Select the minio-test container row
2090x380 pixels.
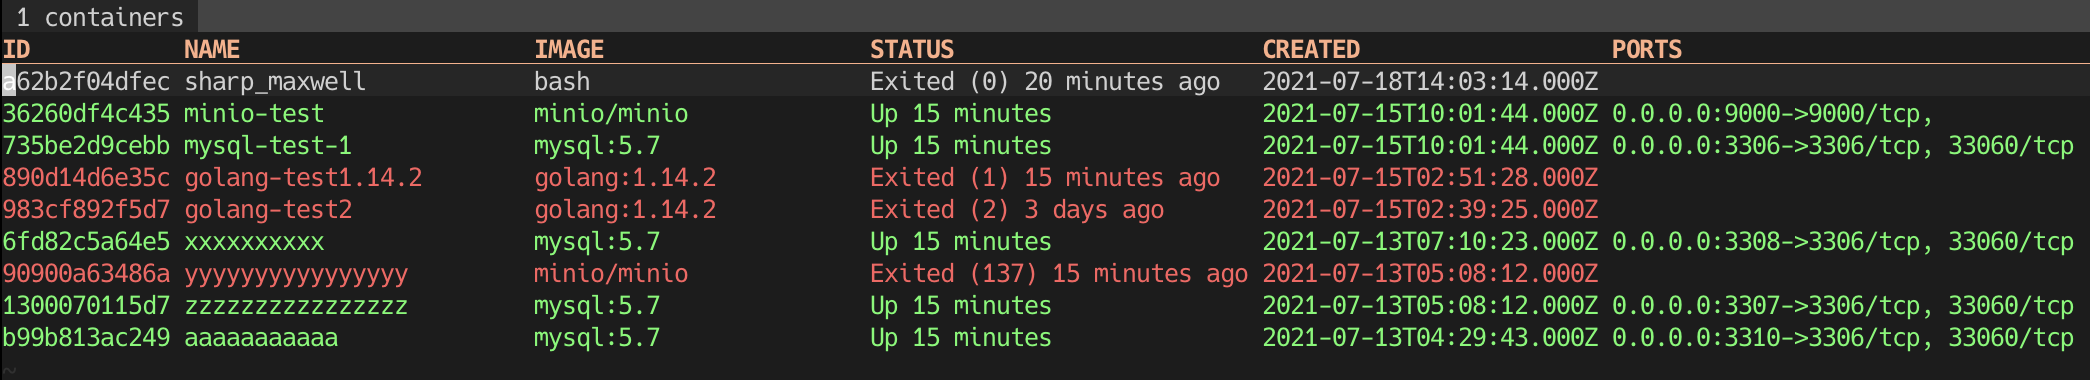1045,113
